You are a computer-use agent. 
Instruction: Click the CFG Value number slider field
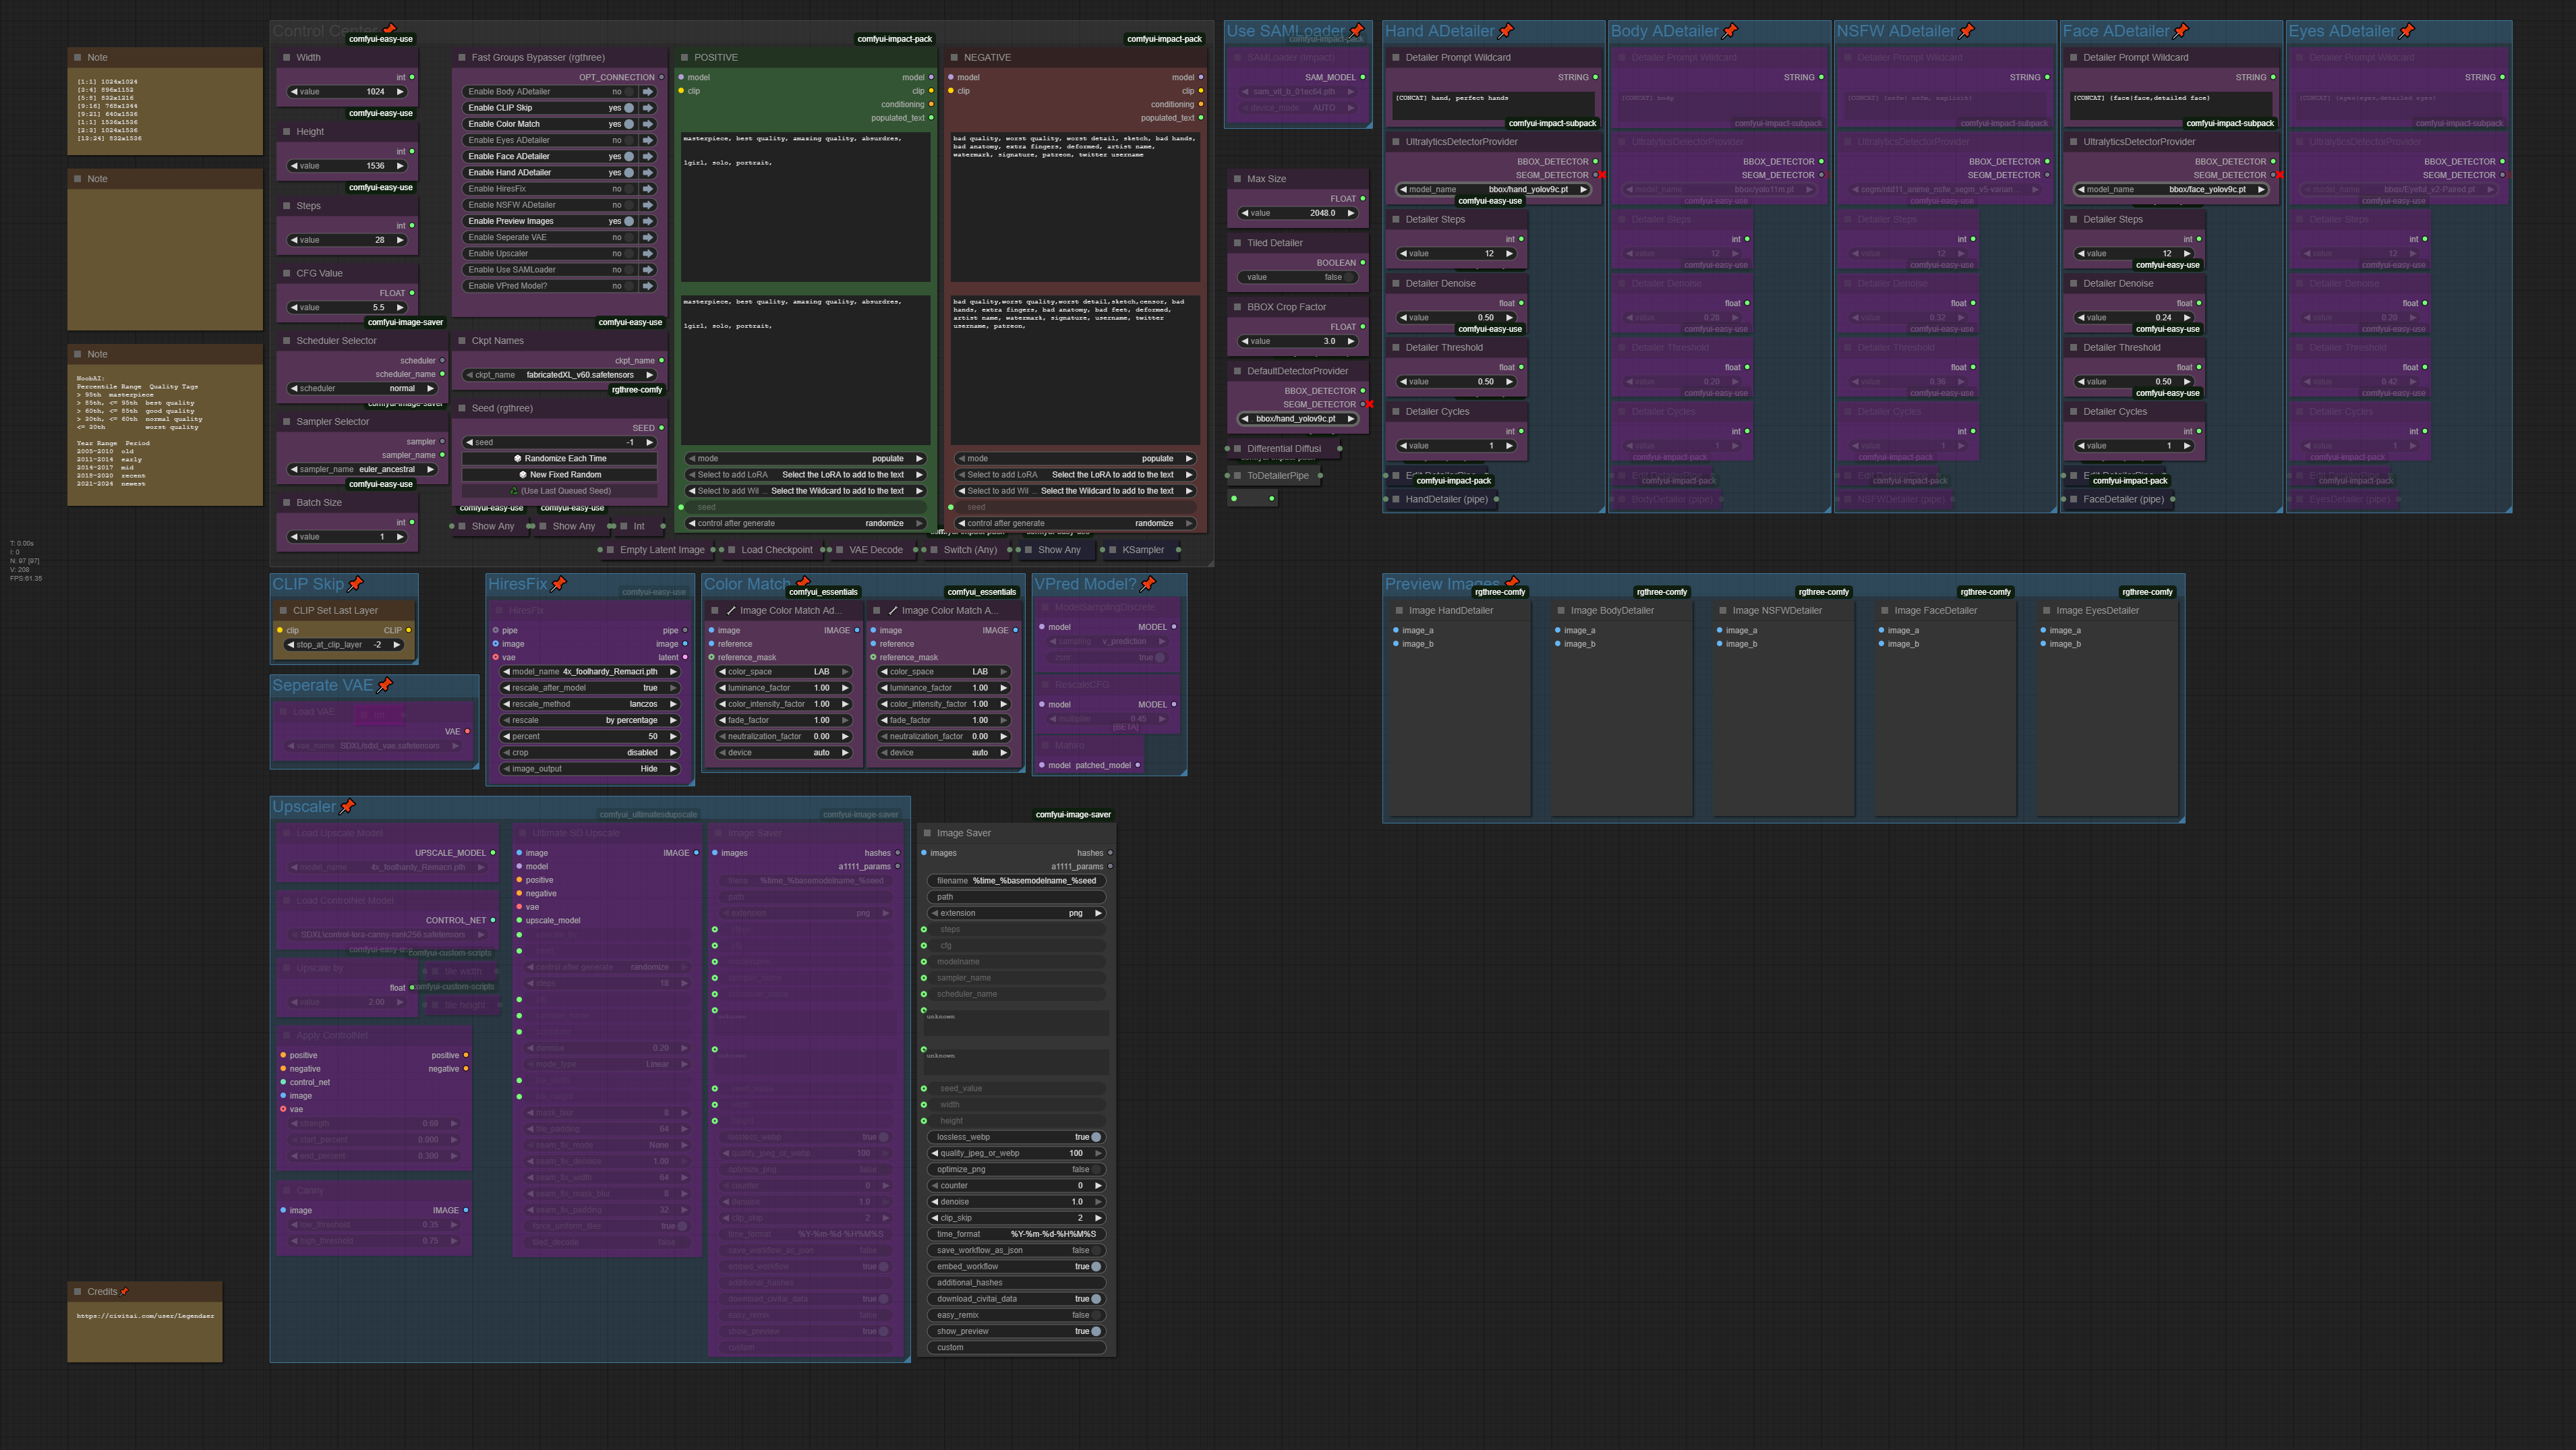point(347,308)
